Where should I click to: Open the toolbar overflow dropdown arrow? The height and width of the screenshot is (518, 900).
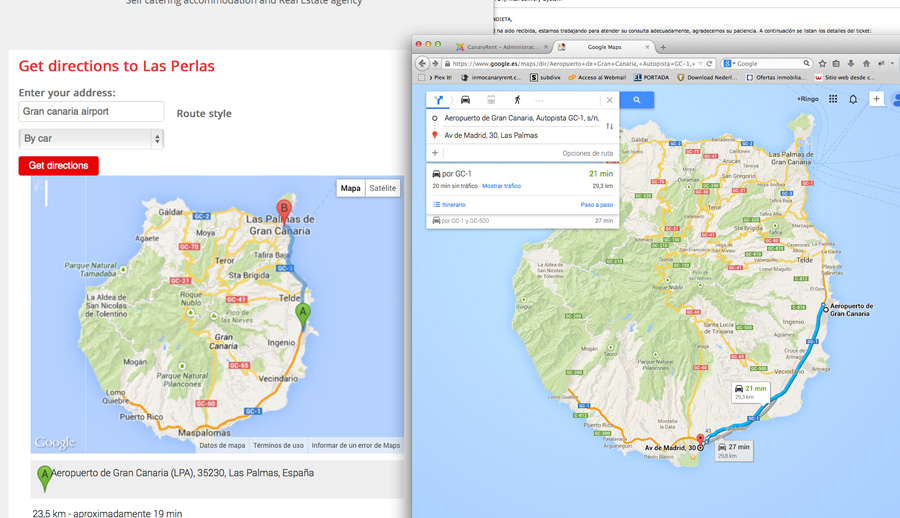tap(893, 63)
